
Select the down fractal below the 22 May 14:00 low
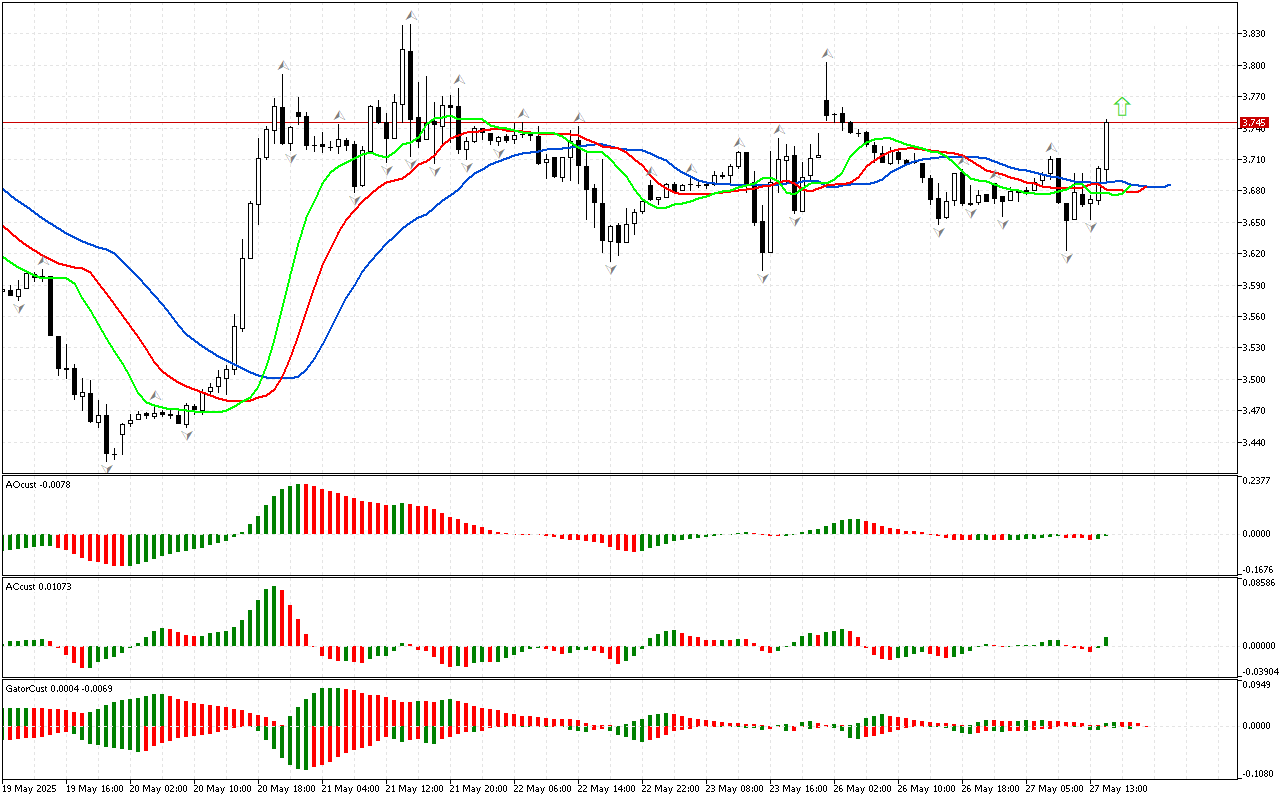(610, 269)
